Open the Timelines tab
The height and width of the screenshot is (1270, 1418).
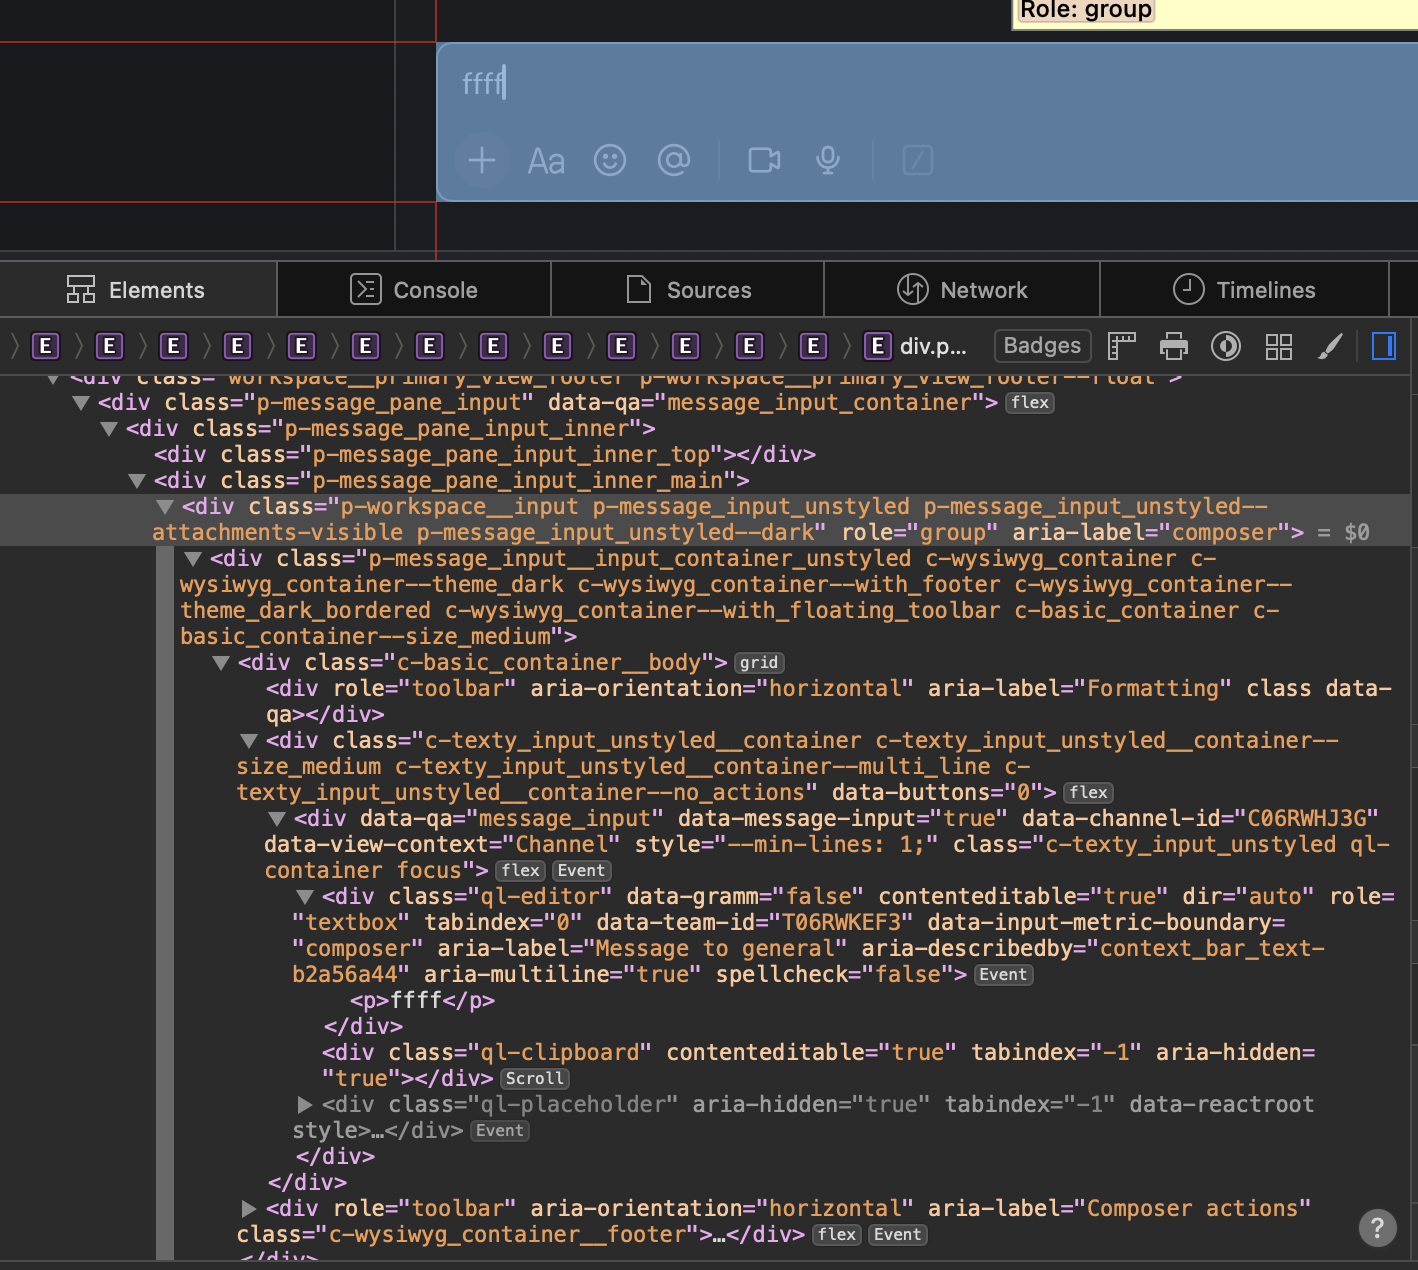click(1244, 290)
